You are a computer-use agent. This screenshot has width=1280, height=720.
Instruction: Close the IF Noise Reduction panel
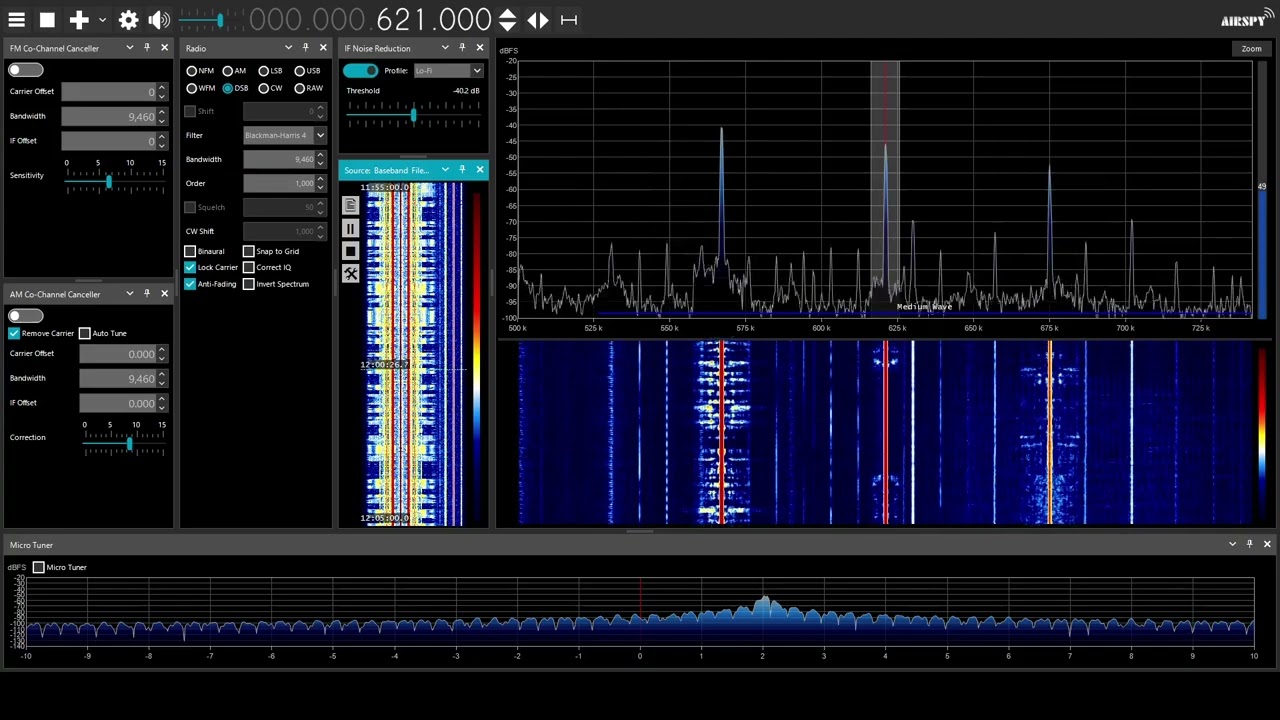479,48
